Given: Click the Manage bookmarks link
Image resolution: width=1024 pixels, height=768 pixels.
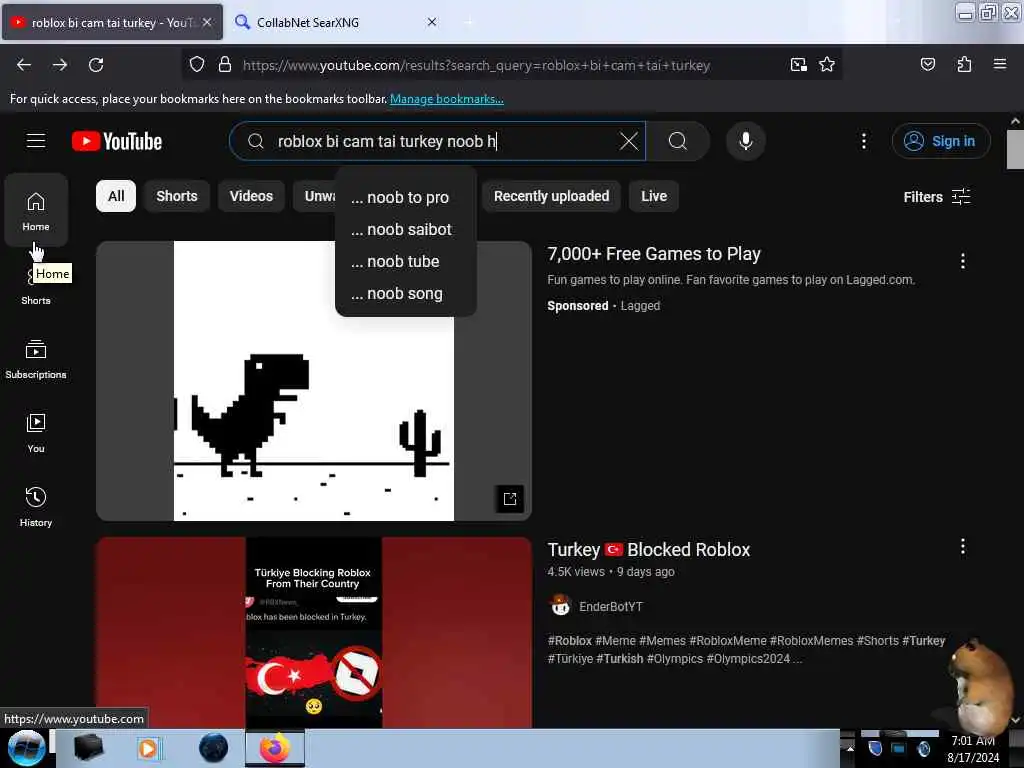Looking at the screenshot, I should point(447,99).
